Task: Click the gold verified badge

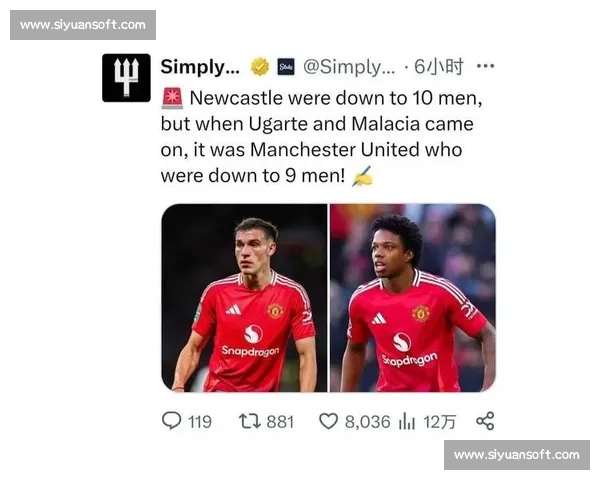Action: click(260, 67)
